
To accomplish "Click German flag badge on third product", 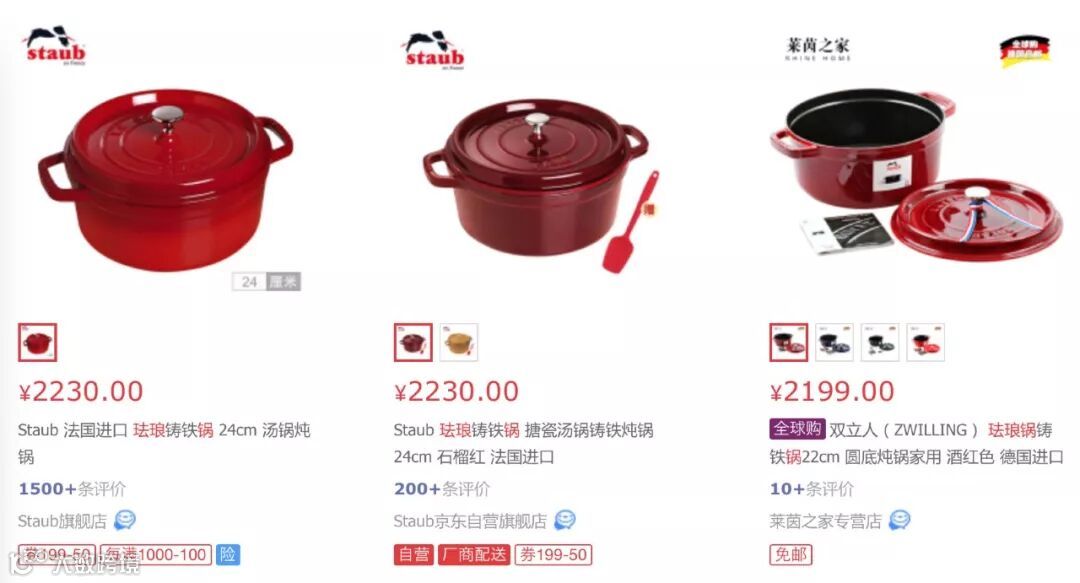I will tap(1024, 52).
